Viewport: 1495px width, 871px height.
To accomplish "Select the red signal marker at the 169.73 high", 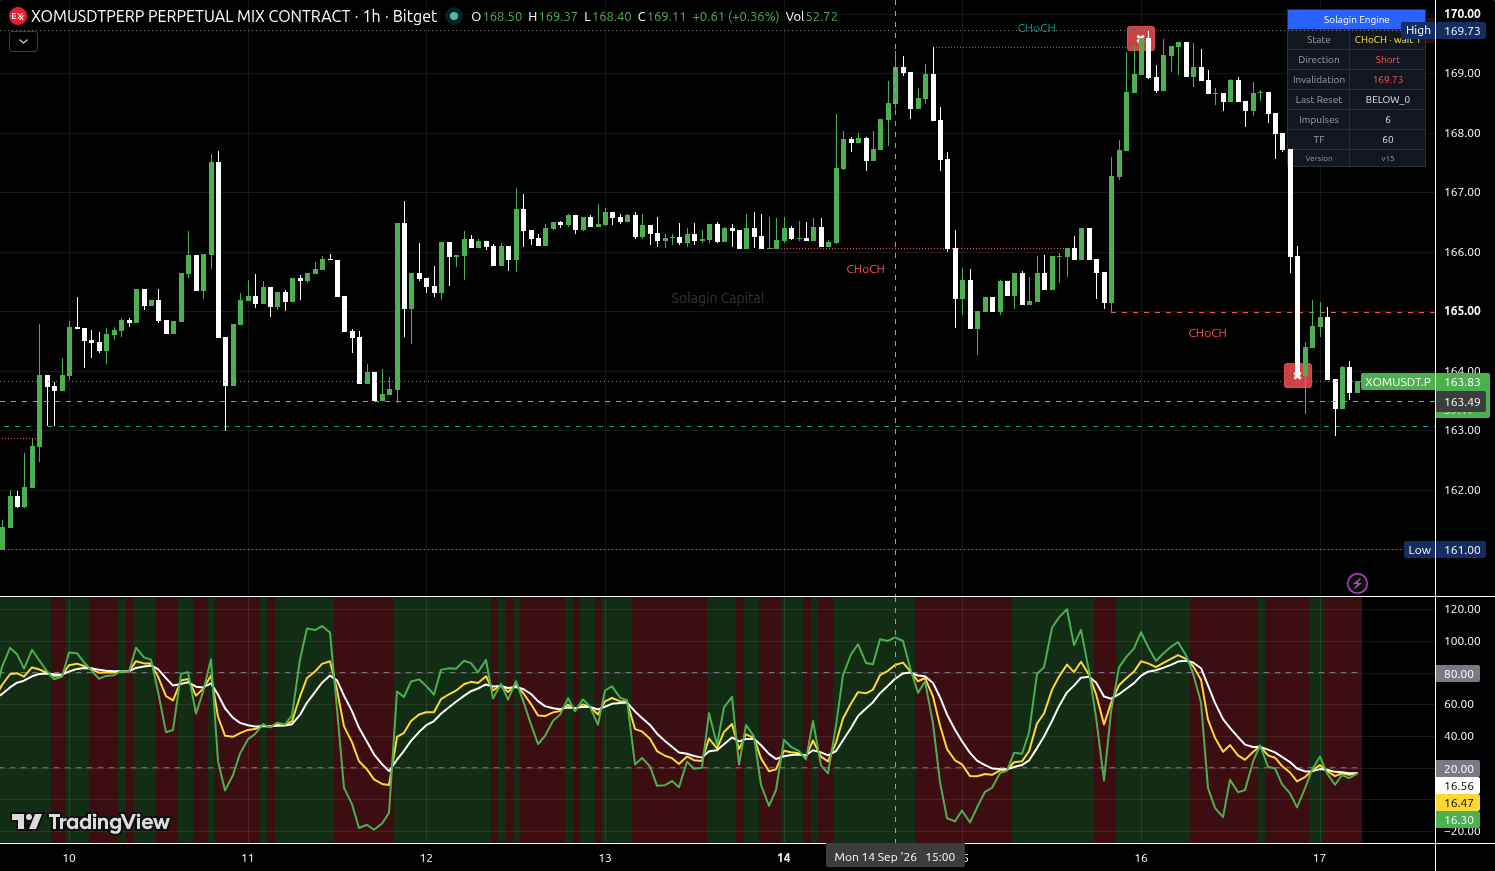I will click(x=1140, y=38).
